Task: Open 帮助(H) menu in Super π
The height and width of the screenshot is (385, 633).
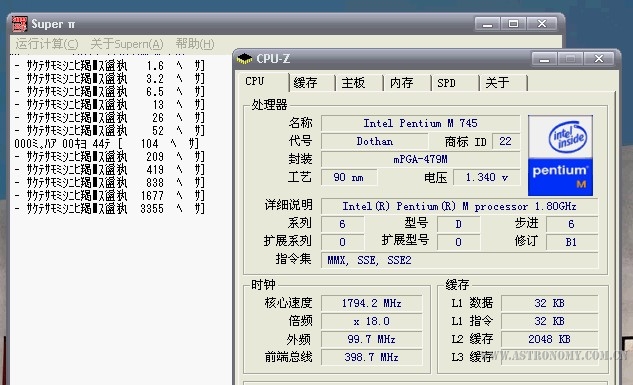Action: 195,44
